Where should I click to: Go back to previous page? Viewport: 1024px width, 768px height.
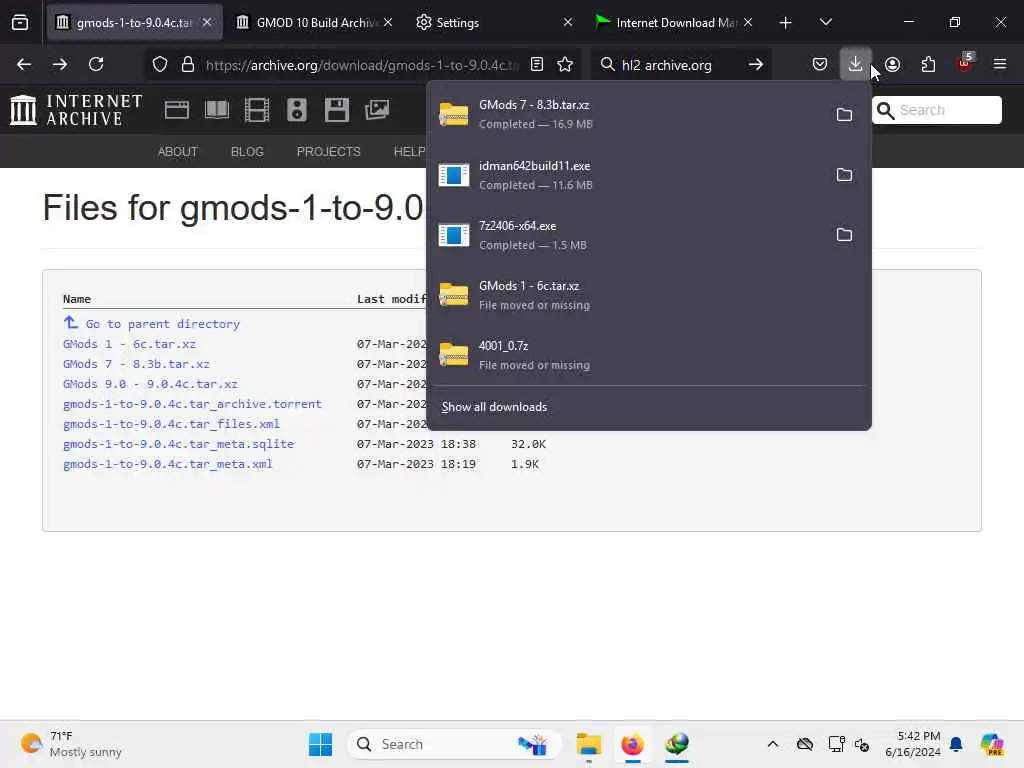(24, 64)
